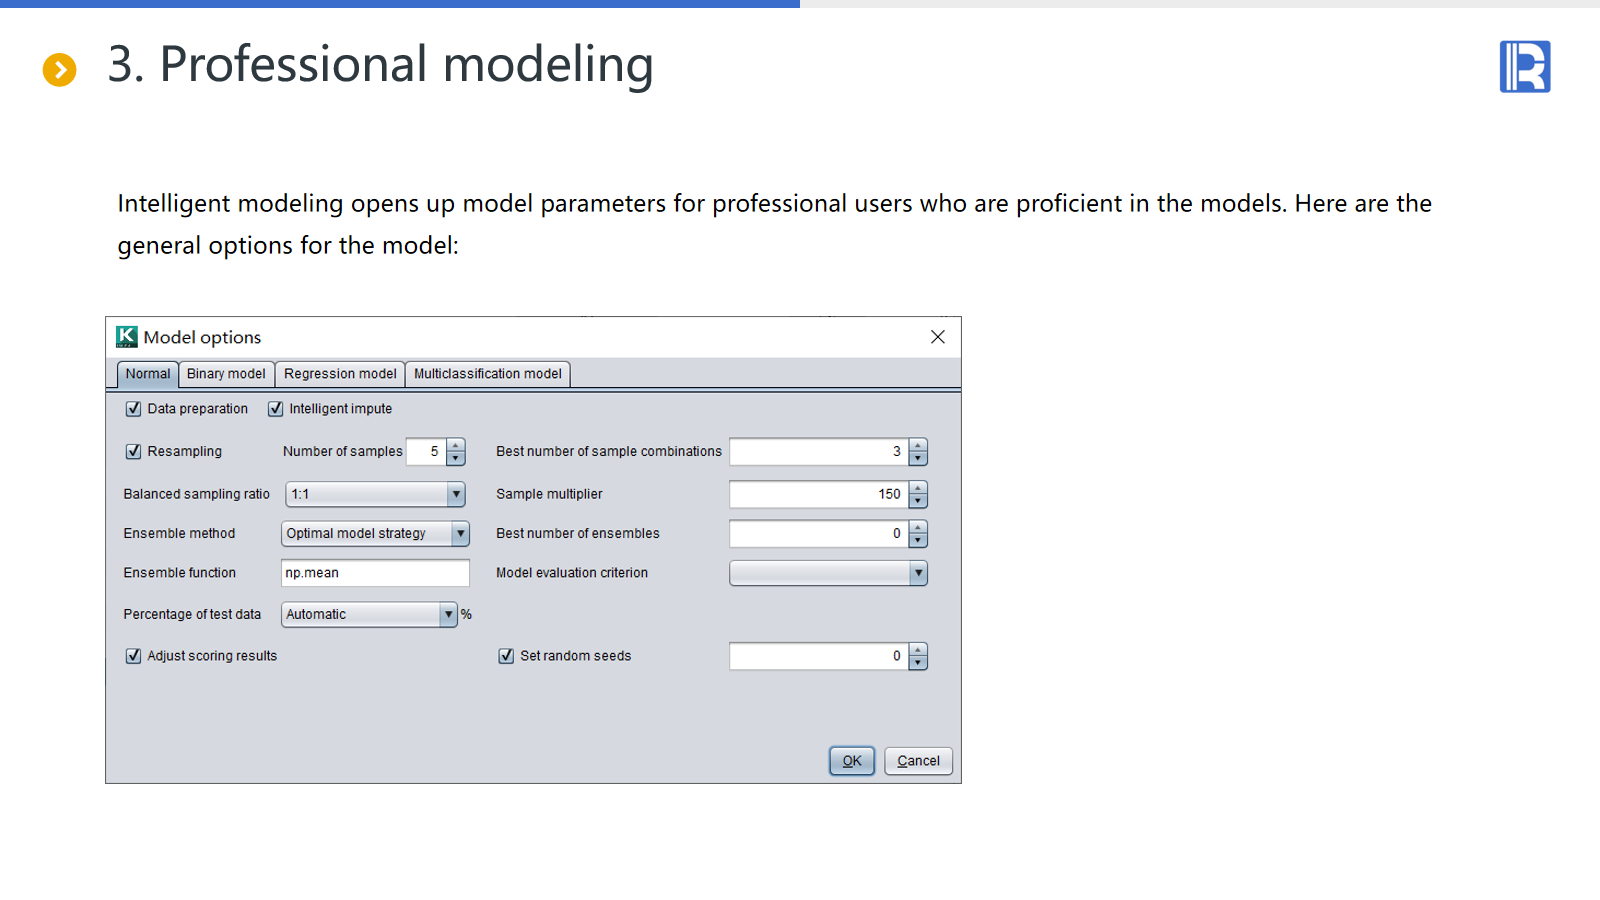Disable the Resampling checkbox

(134, 452)
